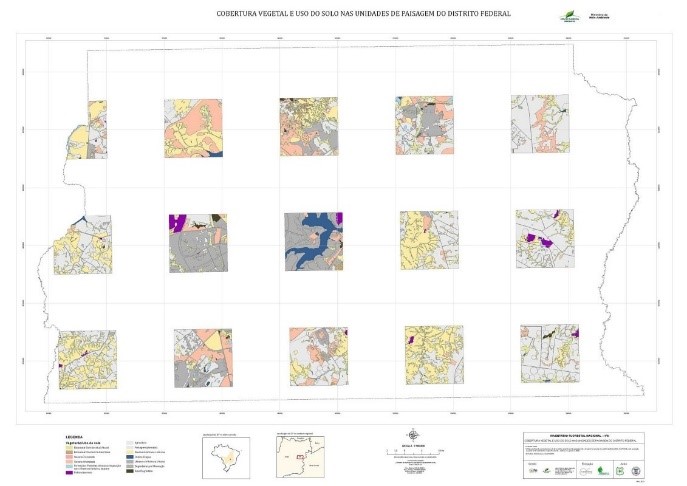Select the bottom-right landscape tile
The image size is (687, 486).
tap(549, 354)
